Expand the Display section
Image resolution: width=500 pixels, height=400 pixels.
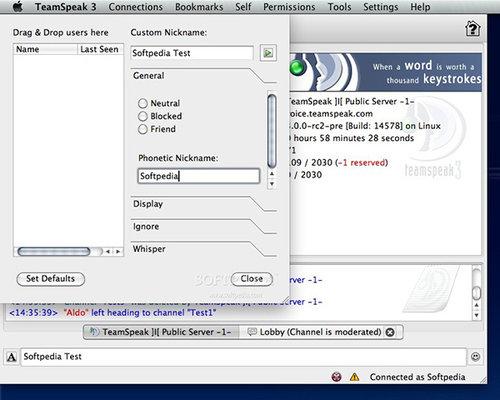(203, 204)
